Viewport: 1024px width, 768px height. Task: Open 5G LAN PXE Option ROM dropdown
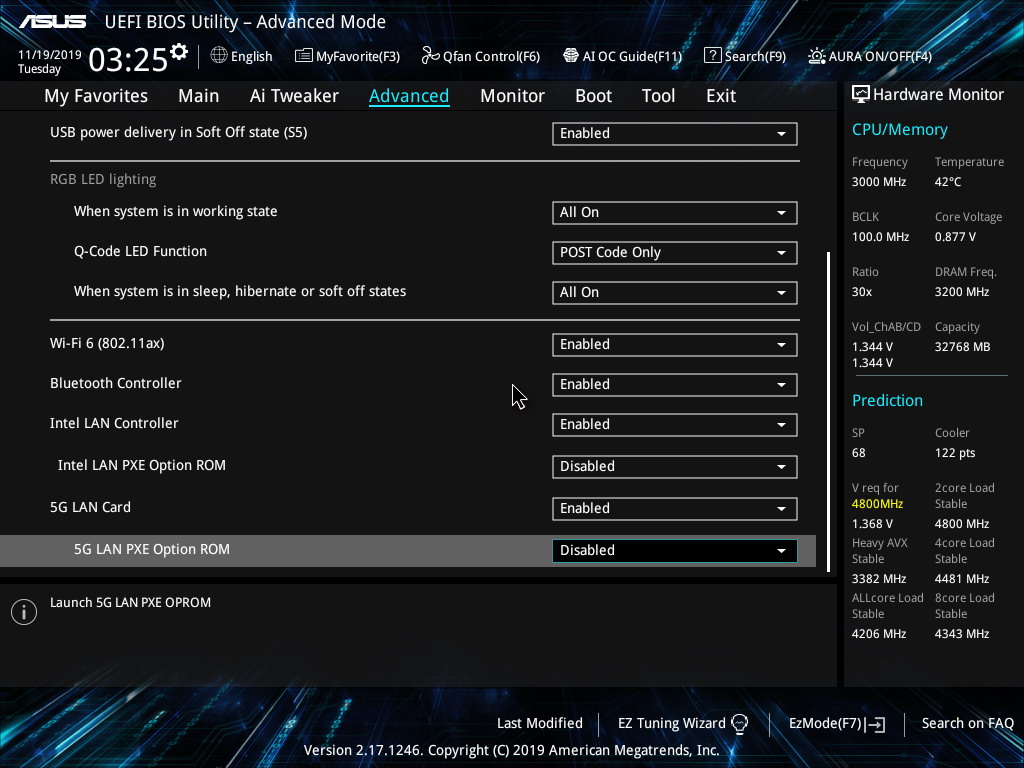[x=675, y=550]
